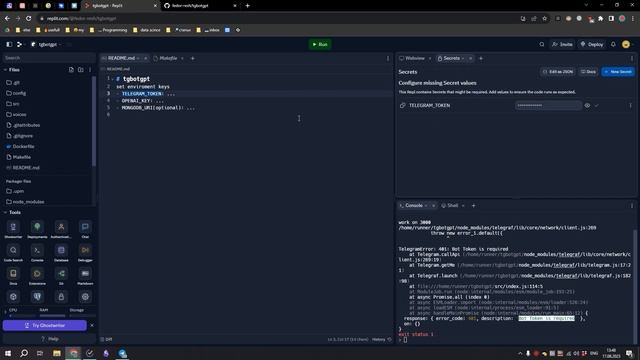Open the console pane three-dot menu

point(631,206)
